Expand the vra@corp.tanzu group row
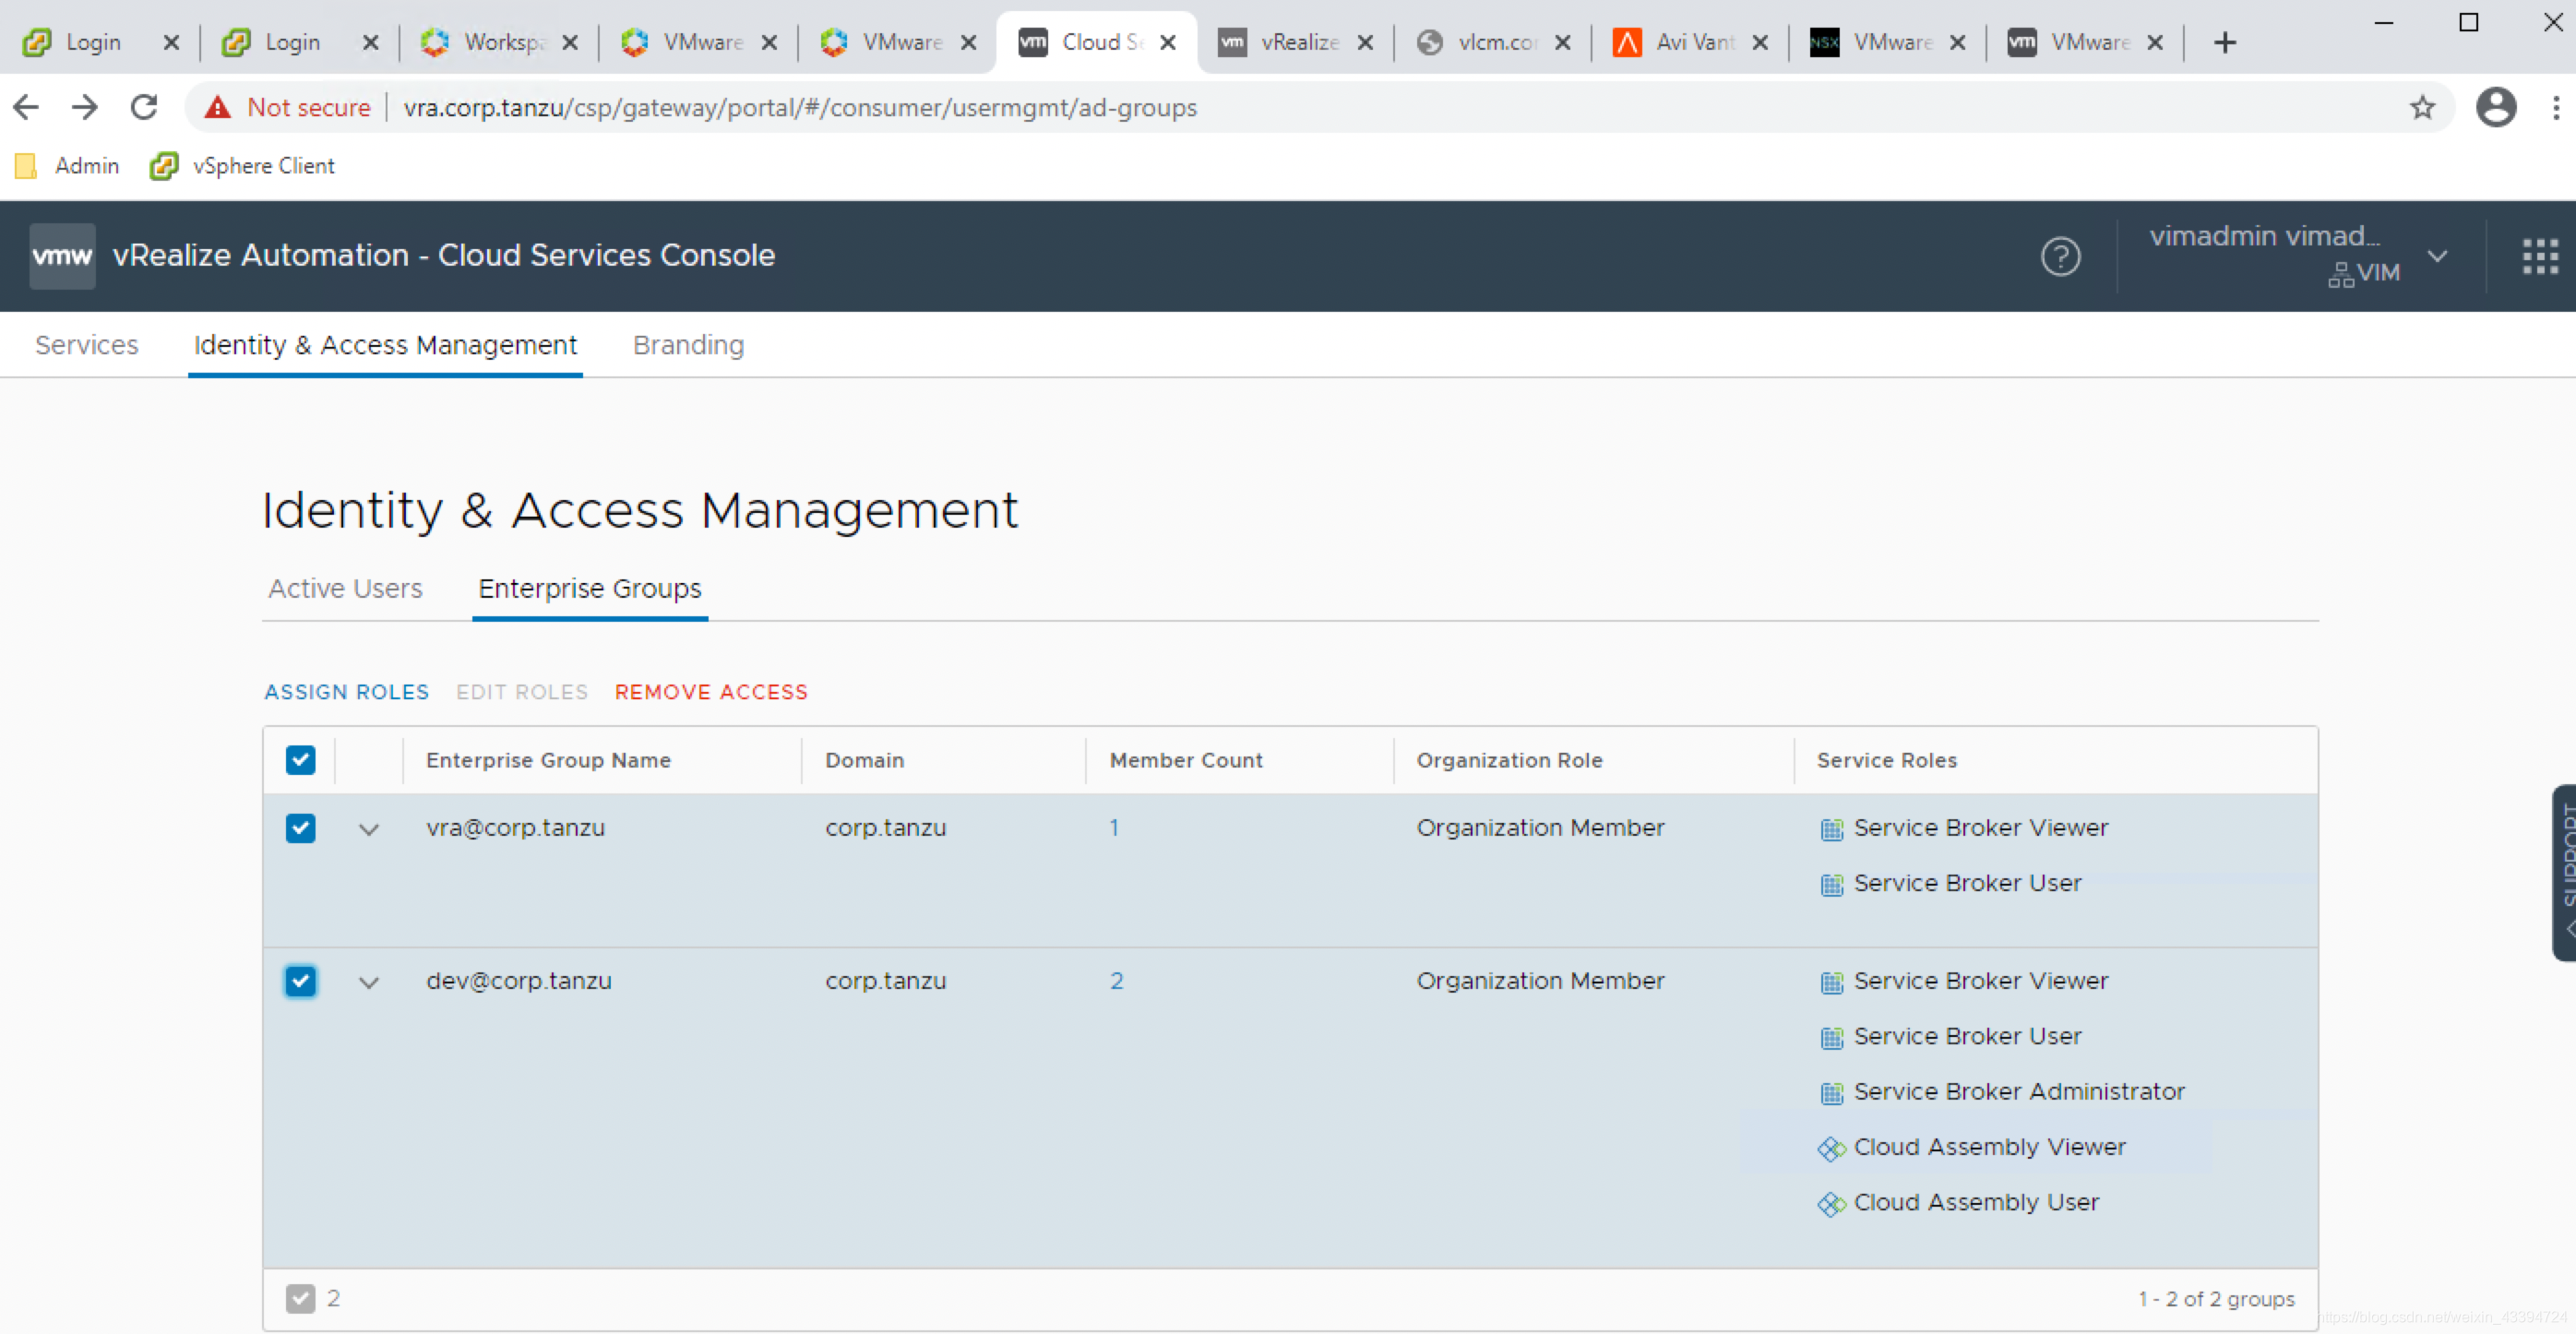 tap(369, 829)
